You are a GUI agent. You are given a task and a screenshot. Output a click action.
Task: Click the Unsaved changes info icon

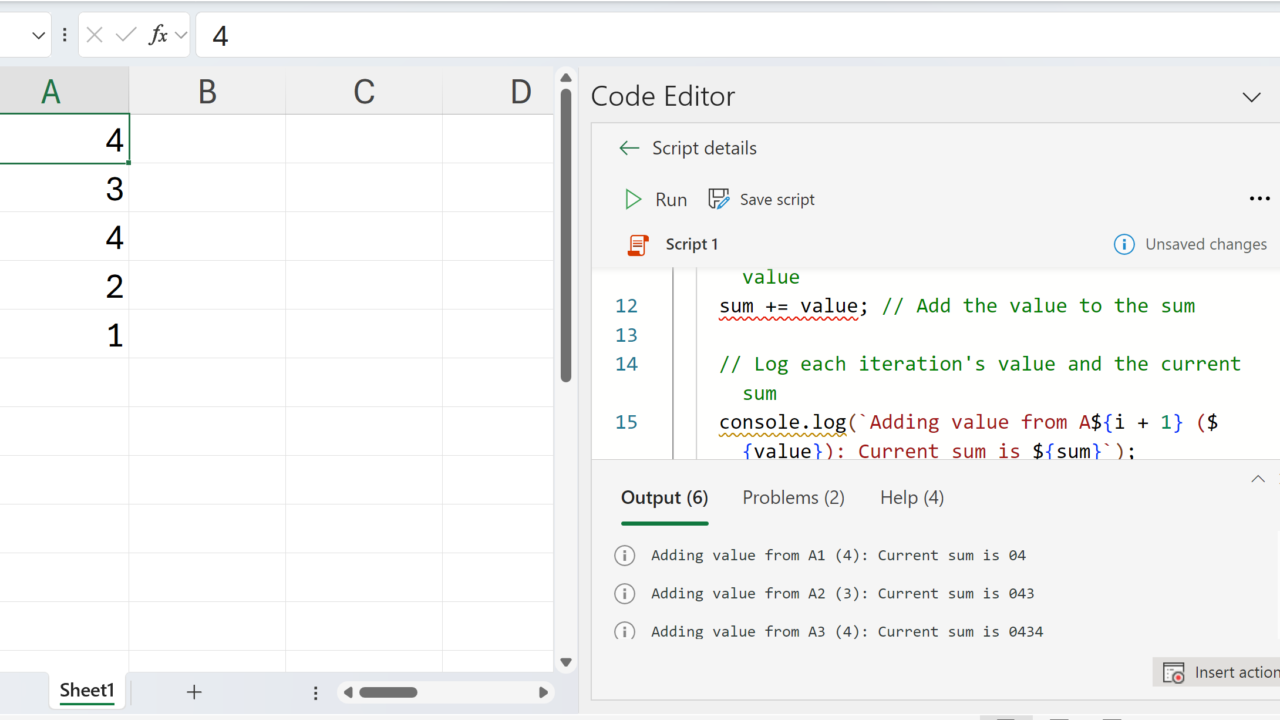pyautogui.click(x=1124, y=244)
